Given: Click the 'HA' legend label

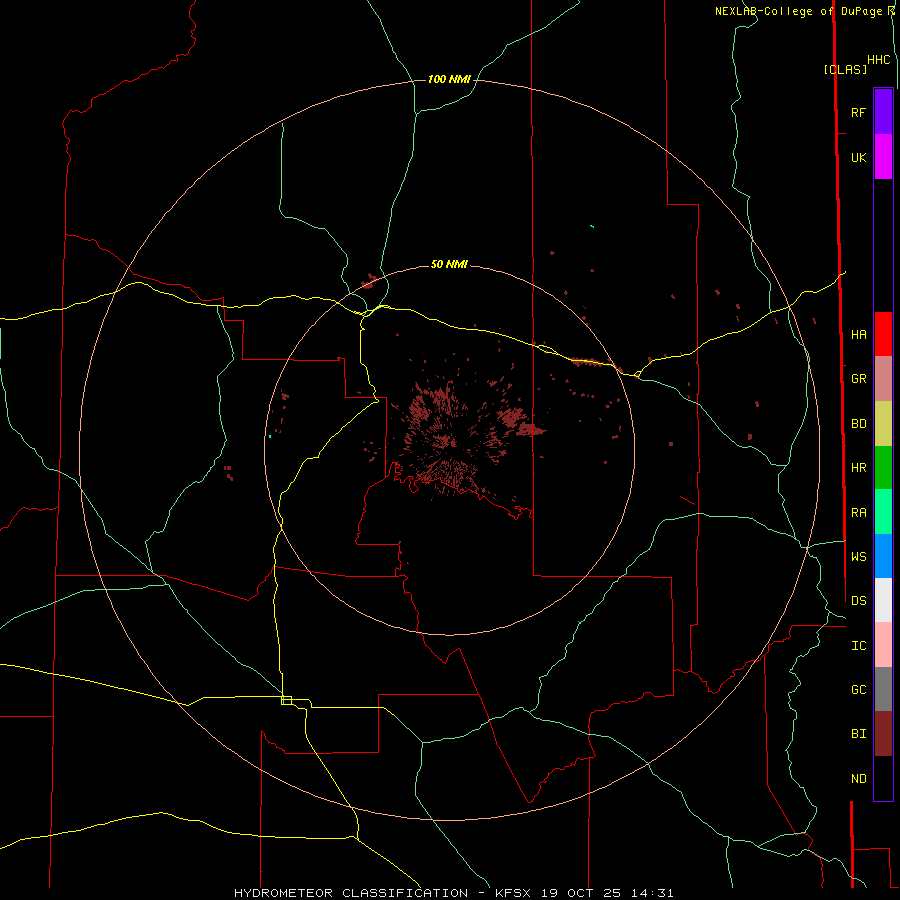Looking at the screenshot, I should (859, 335).
